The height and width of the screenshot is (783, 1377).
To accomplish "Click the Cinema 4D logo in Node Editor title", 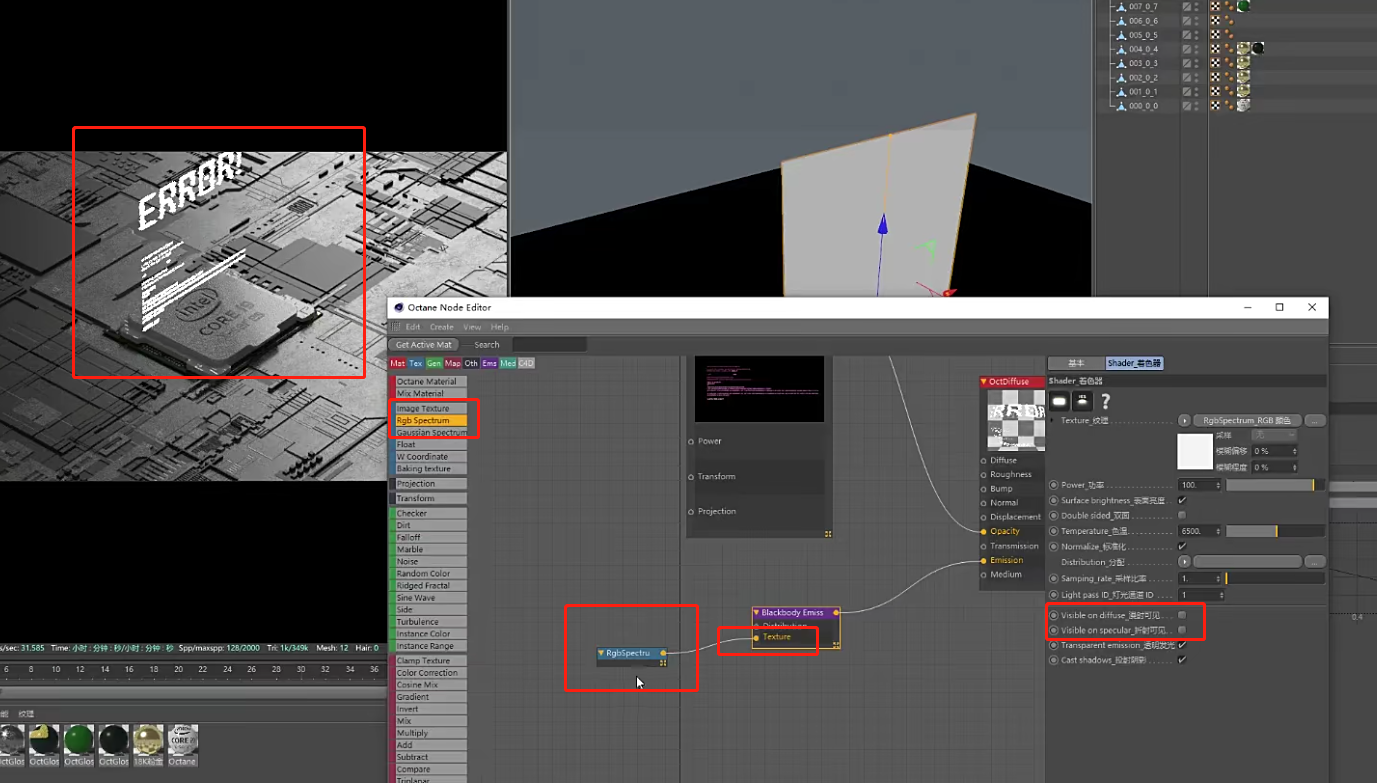I will 399,307.
